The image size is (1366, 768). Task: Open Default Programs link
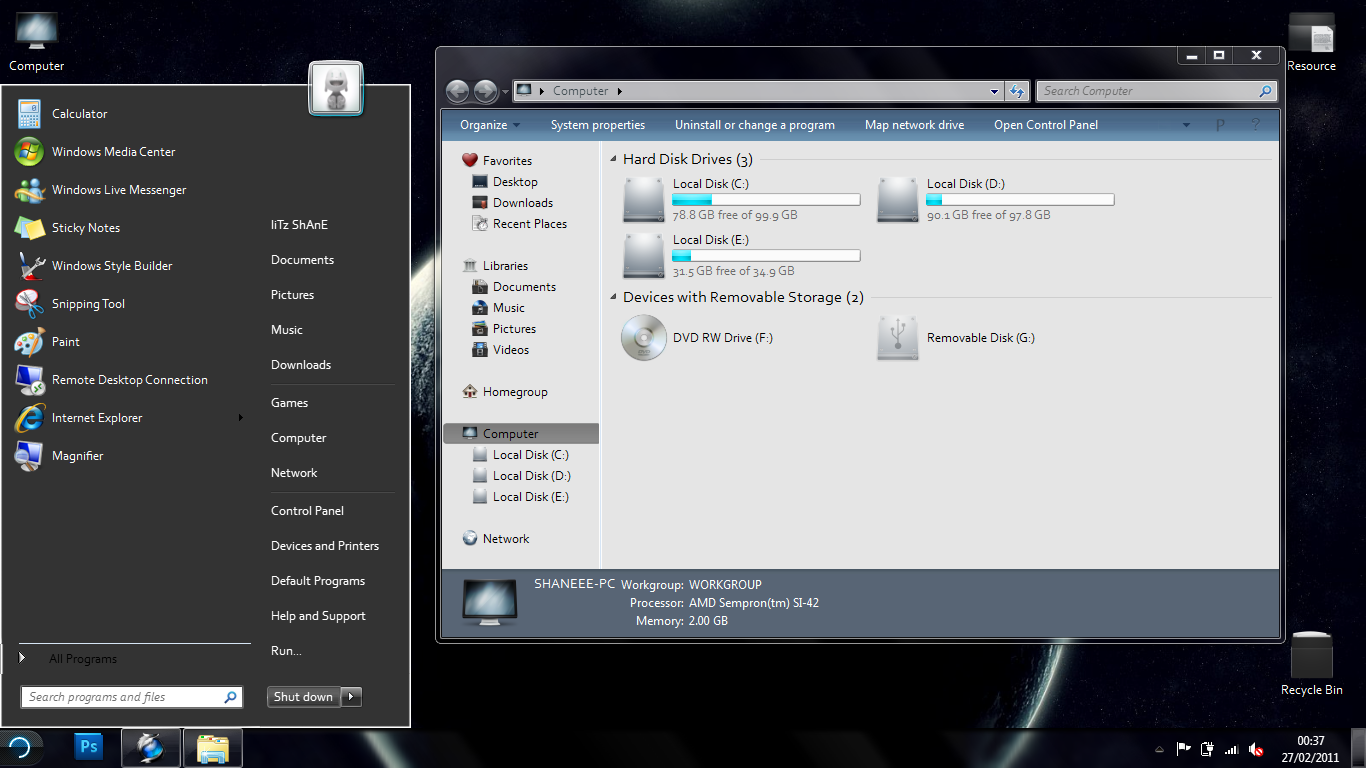pos(318,581)
